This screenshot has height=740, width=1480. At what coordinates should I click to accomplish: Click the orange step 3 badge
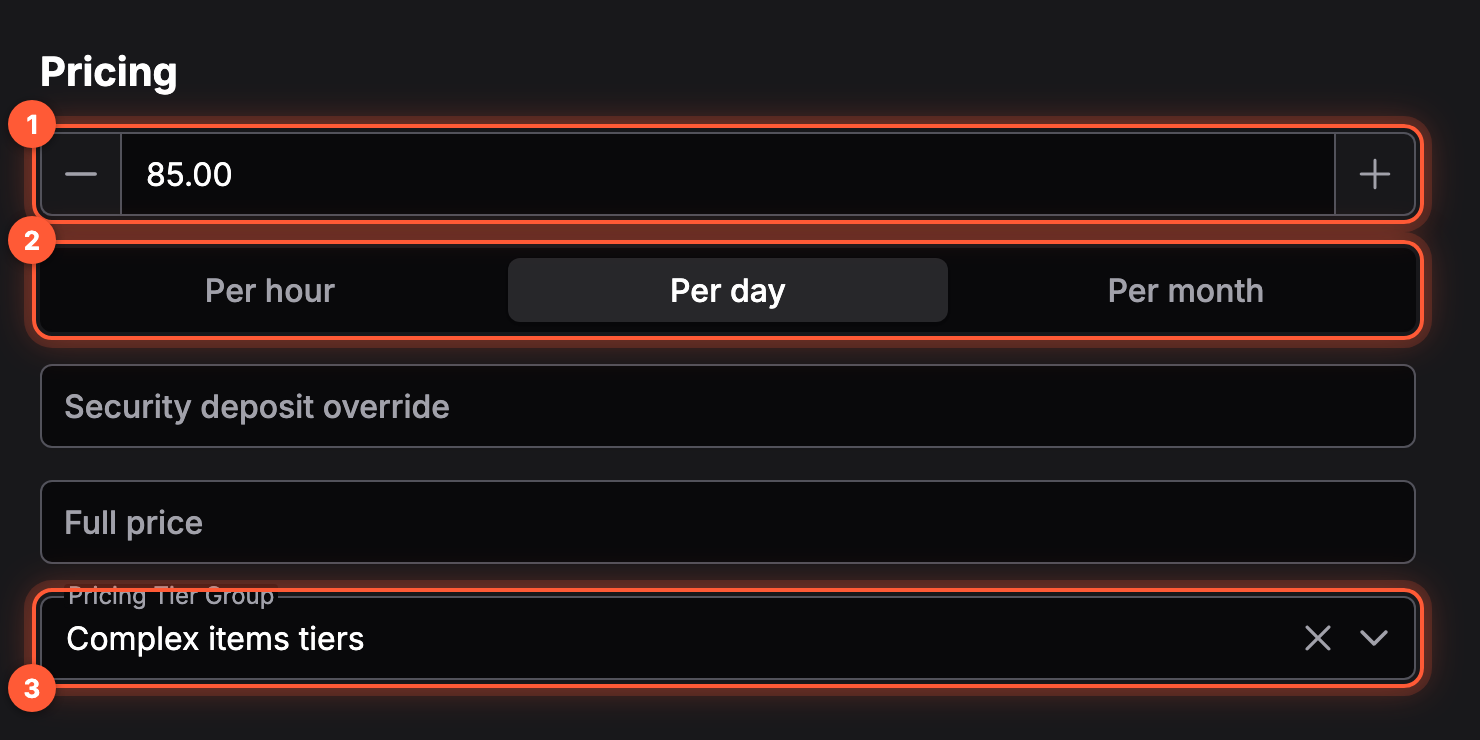pyautogui.click(x=31, y=689)
